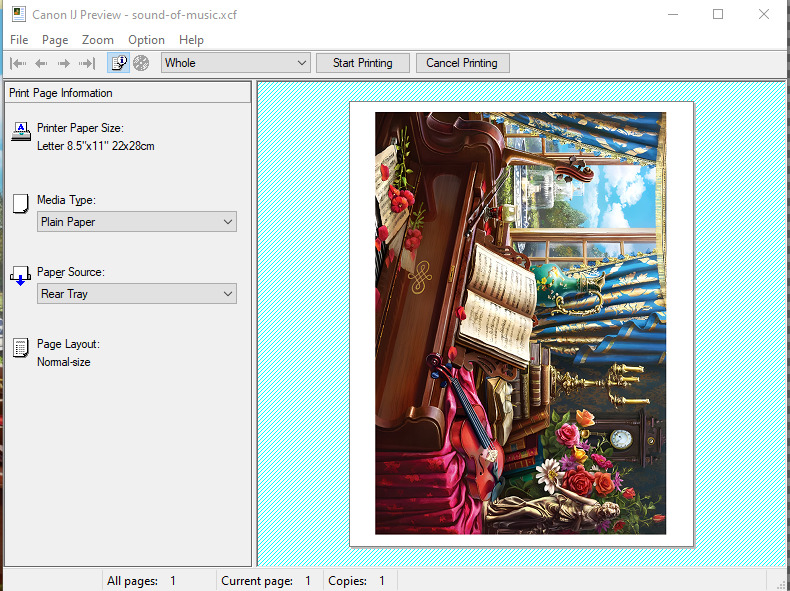Open the Whole zoom dropdown
The width and height of the screenshot is (790, 591).
coord(236,63)
